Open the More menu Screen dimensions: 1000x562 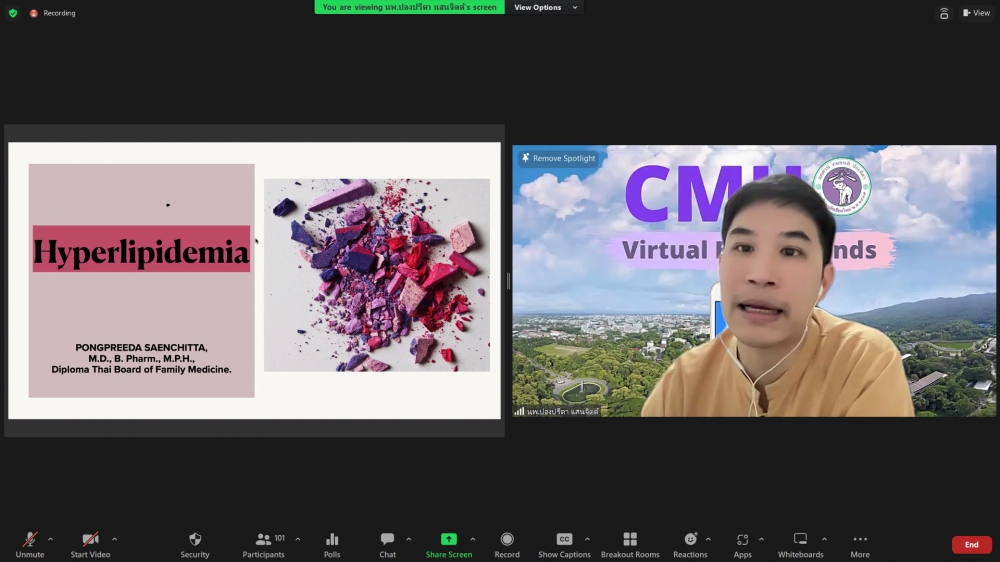pyautogui.click(x=860, y=540)
